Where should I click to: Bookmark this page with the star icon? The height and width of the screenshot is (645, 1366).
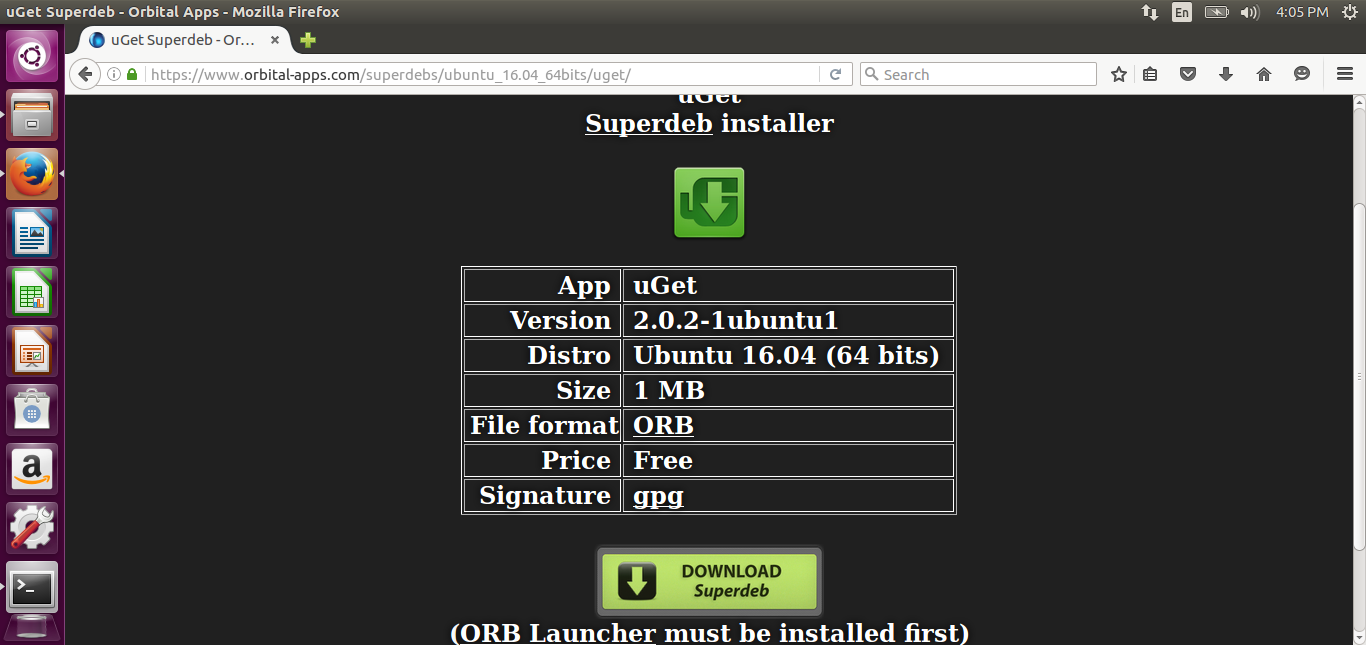tap(1119, 74)
